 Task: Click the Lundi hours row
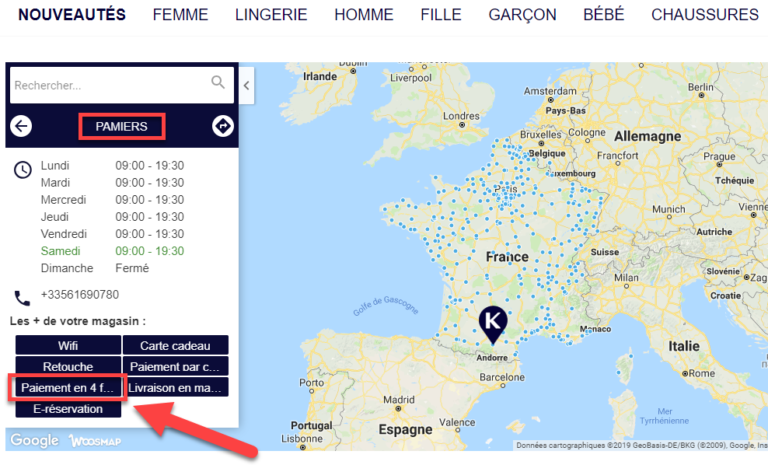click(112, 166)
